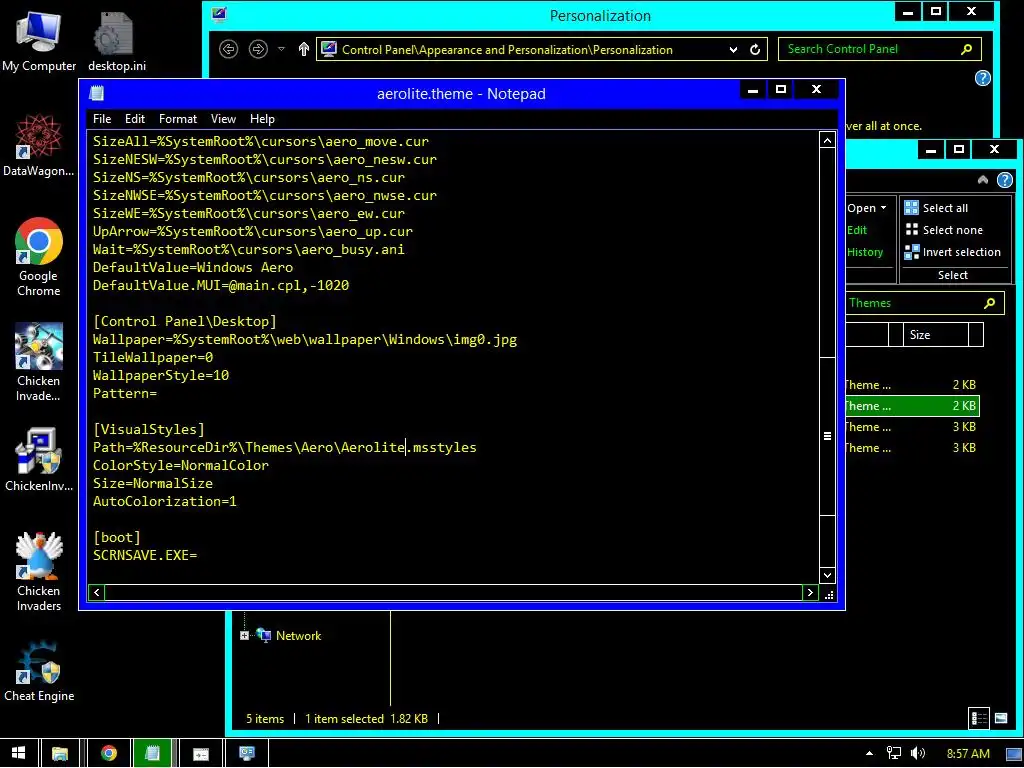
Task: Click the Personalization window title icon
Action: point(219,14)
